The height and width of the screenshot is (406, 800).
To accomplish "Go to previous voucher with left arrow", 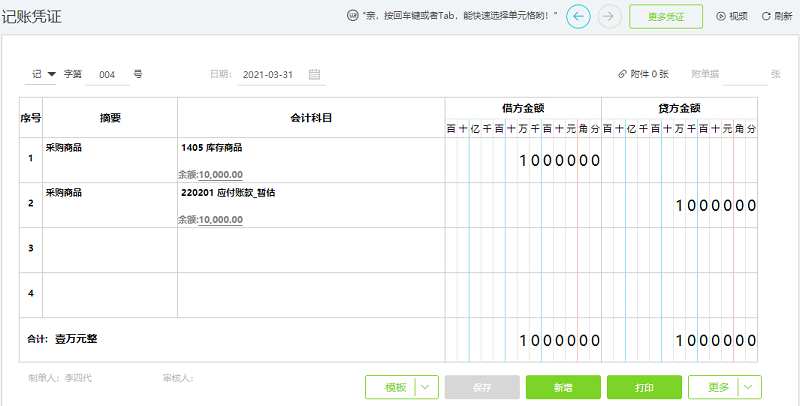I will tap(578, 17).
